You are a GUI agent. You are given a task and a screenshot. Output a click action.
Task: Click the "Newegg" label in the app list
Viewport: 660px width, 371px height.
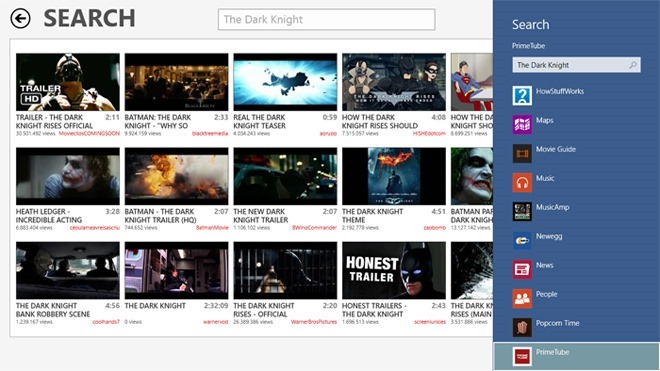point(549,236)
